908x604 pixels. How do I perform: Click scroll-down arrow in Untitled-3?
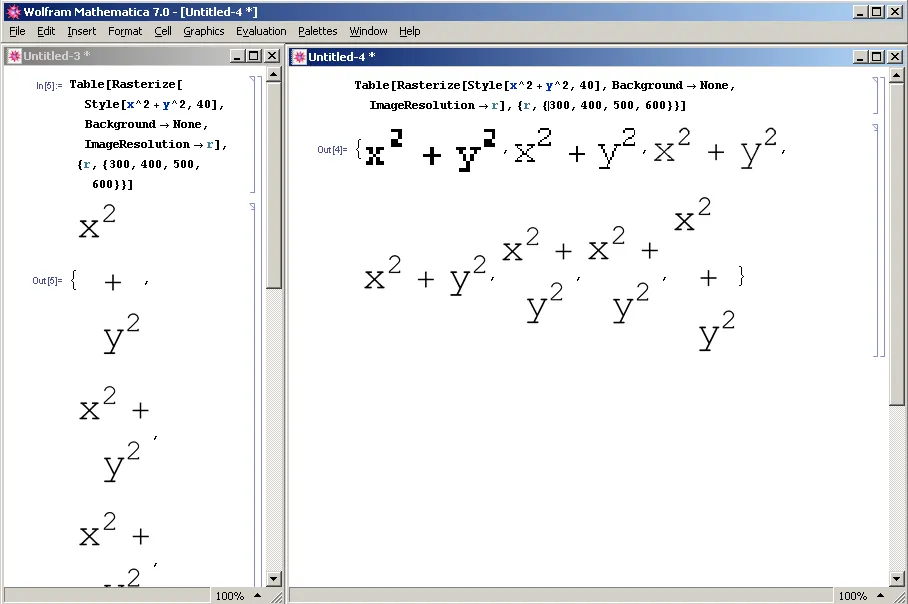coord(274,579)
